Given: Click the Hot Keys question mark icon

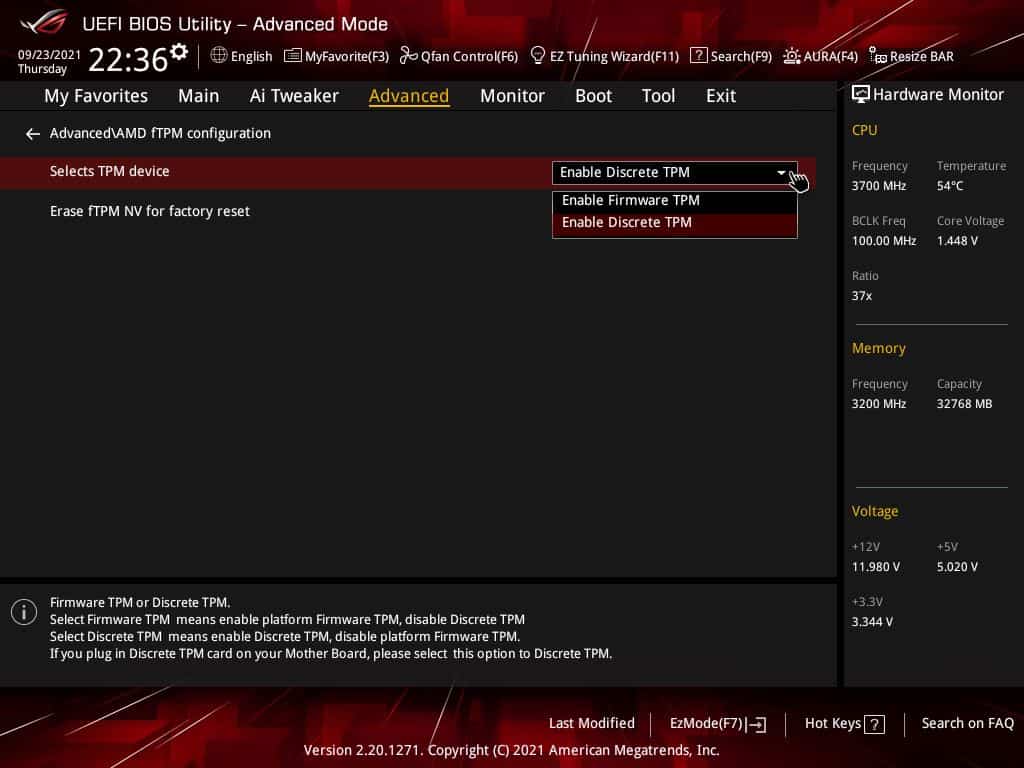Looking at the screenshot, I should (874, 724).
